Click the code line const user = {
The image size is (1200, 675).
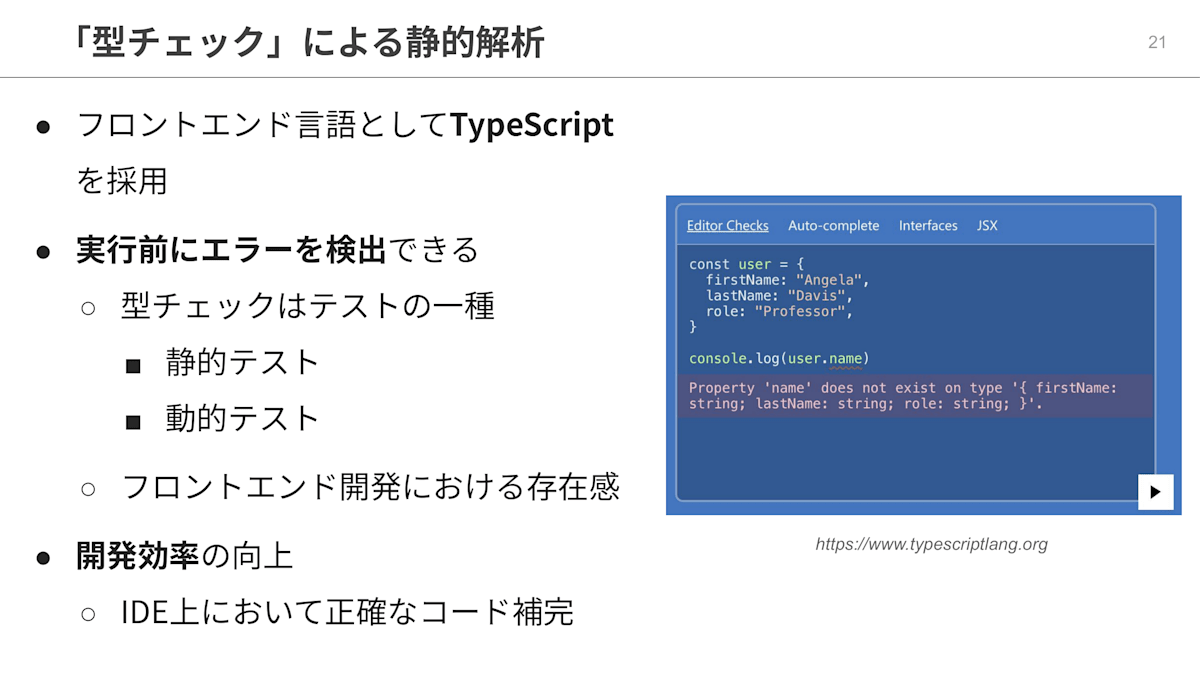(x=747, y=264)
